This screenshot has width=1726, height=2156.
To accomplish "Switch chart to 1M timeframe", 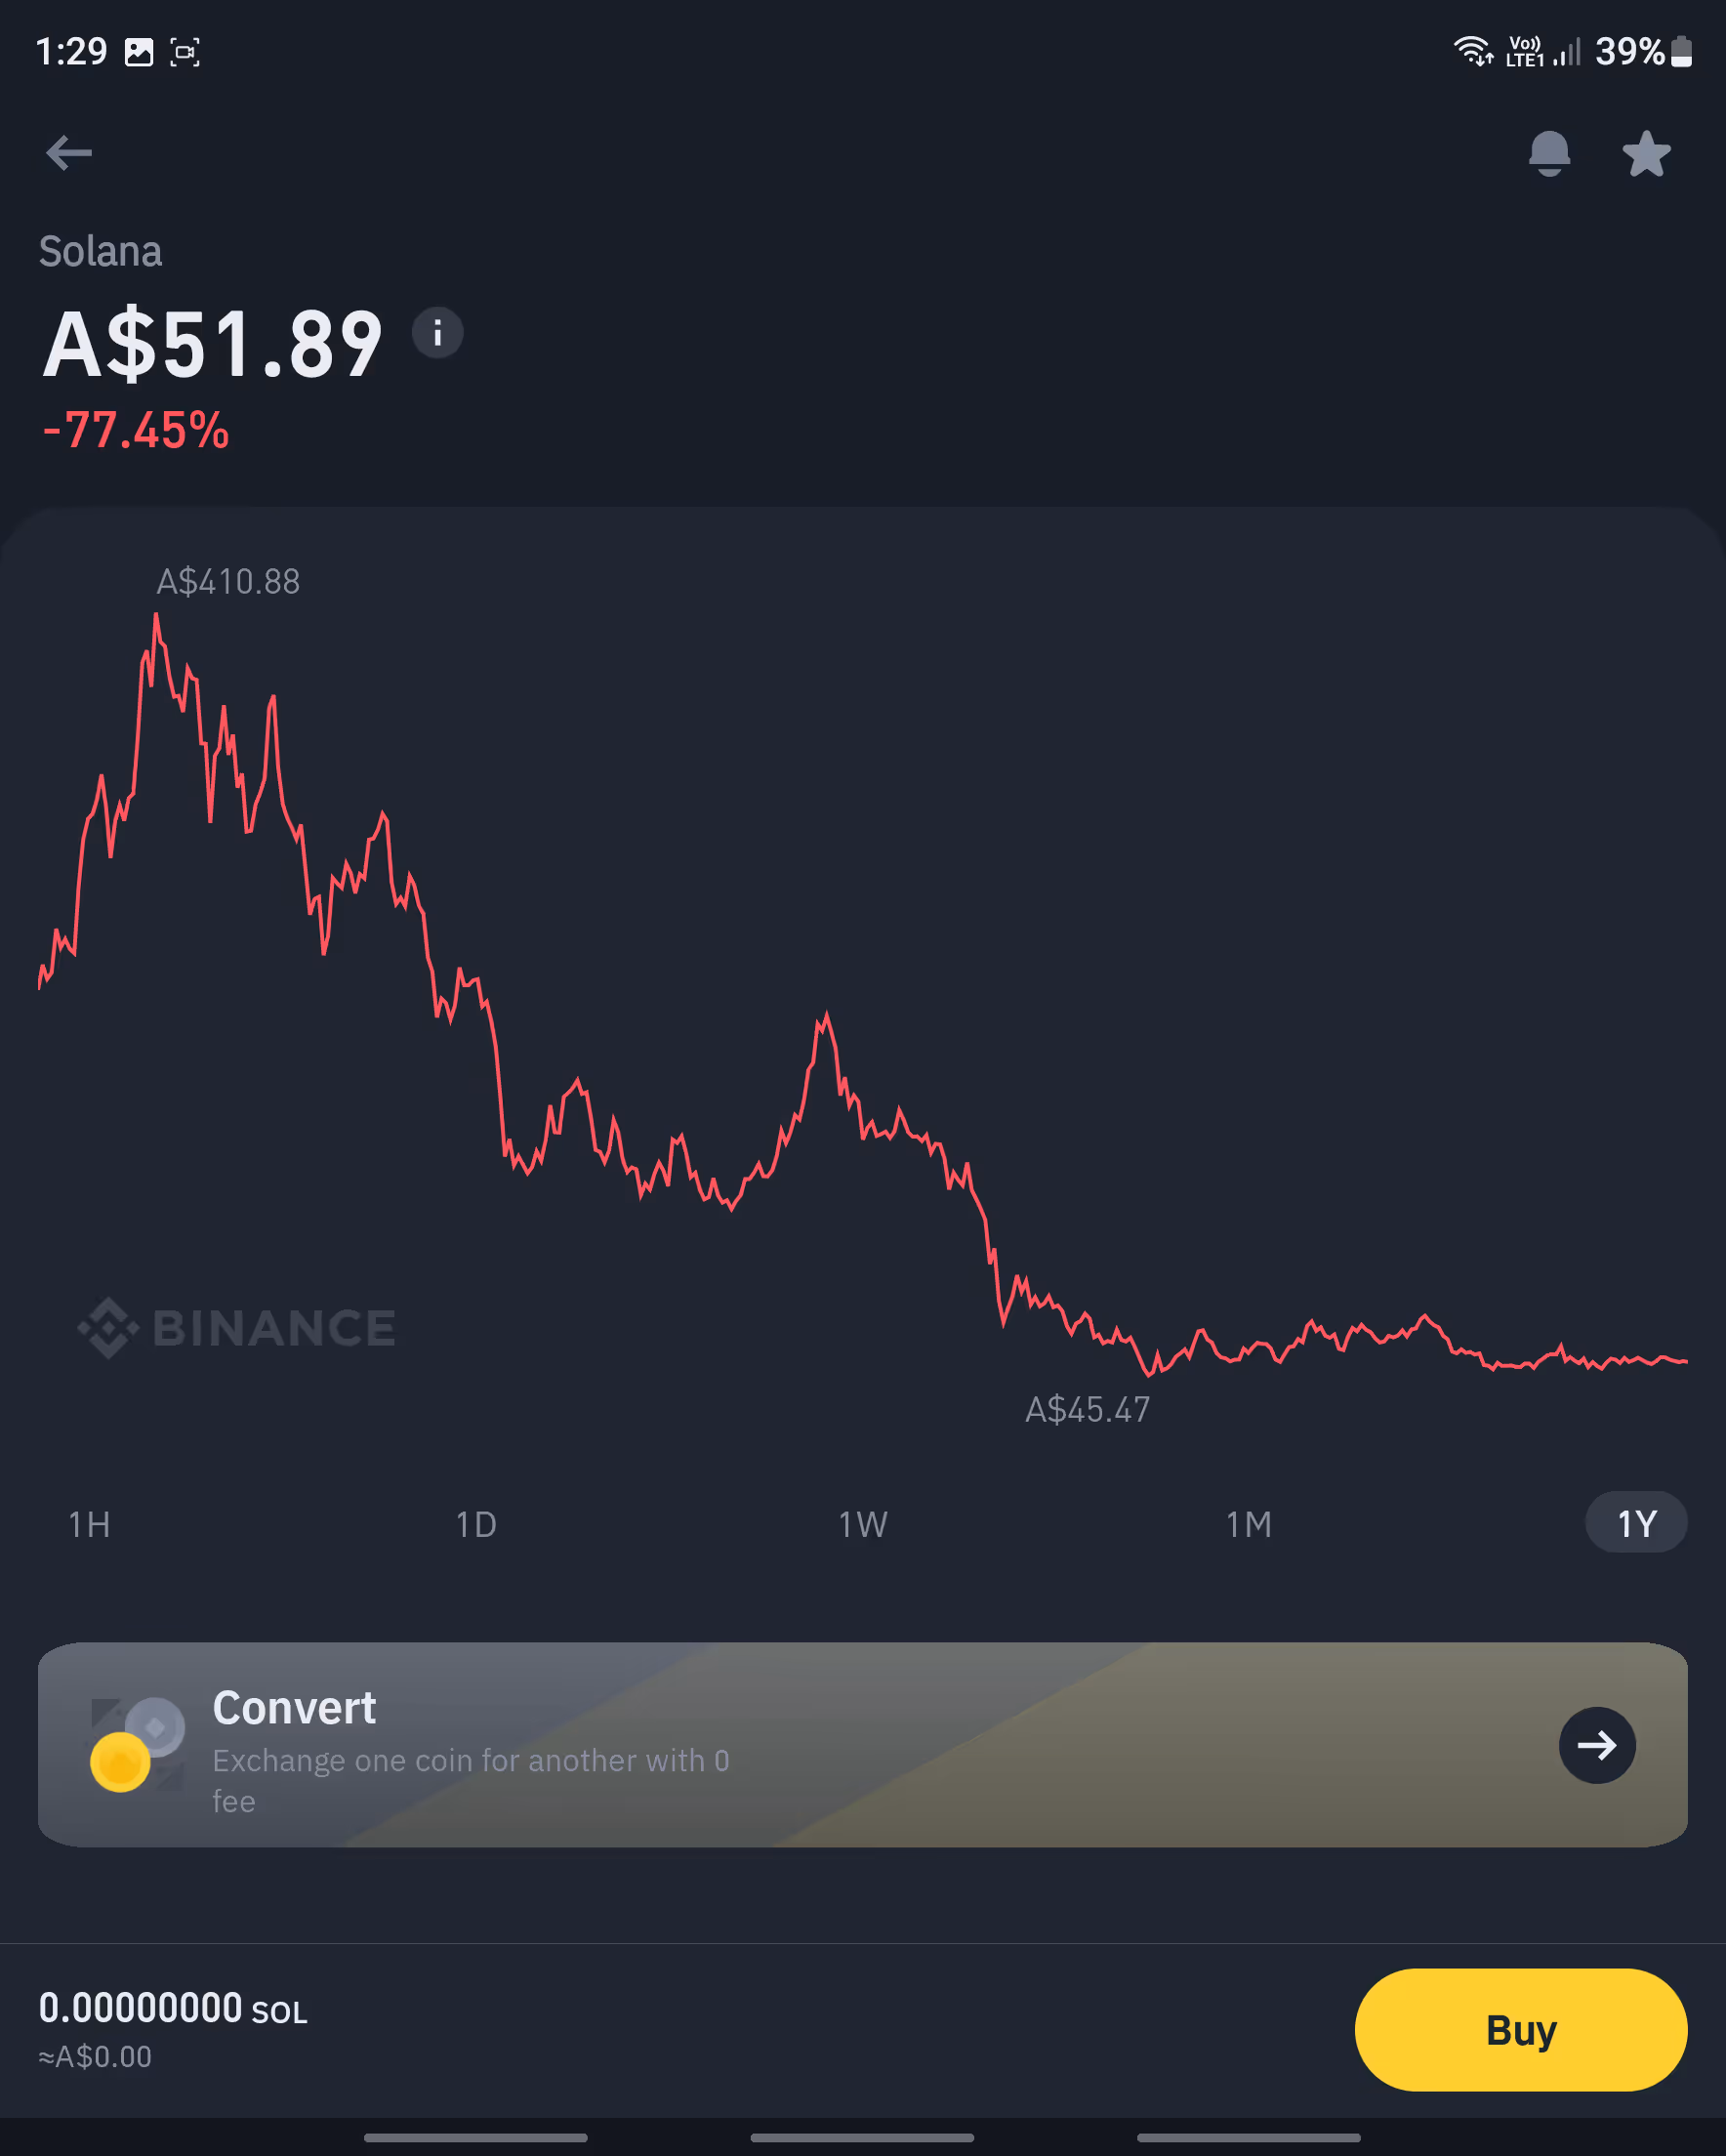I will [1249, 1524].
